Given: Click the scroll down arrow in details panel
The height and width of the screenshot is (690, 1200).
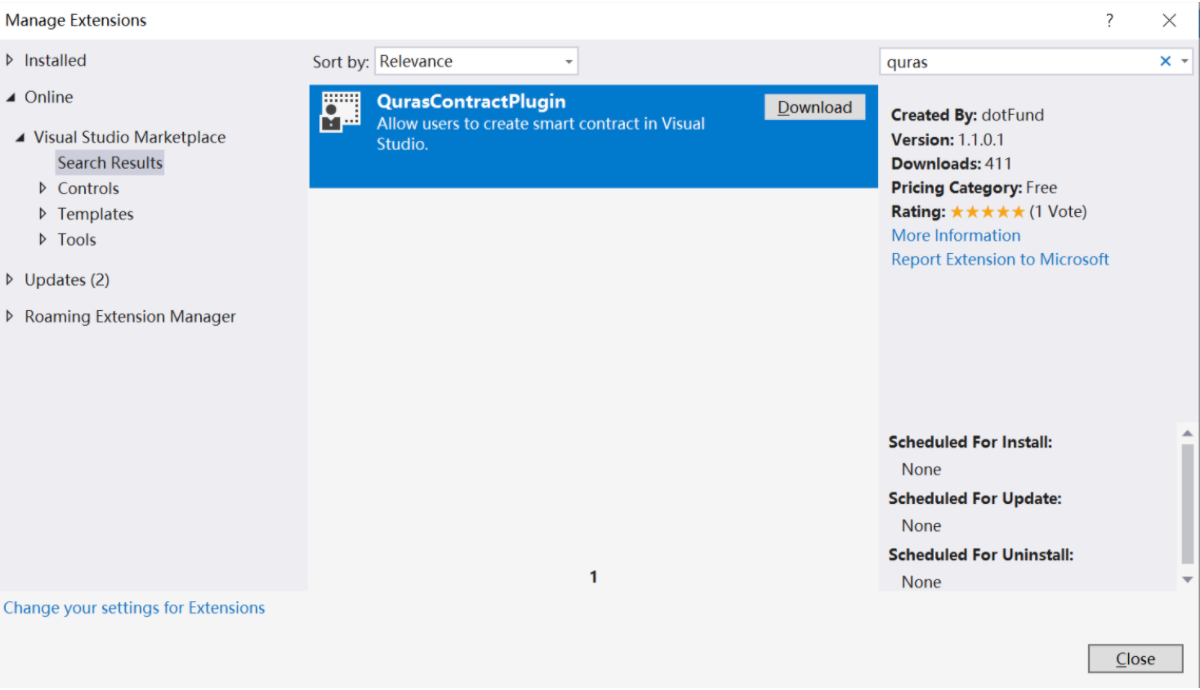Looking at the screenshot, I should (1187, 580).
